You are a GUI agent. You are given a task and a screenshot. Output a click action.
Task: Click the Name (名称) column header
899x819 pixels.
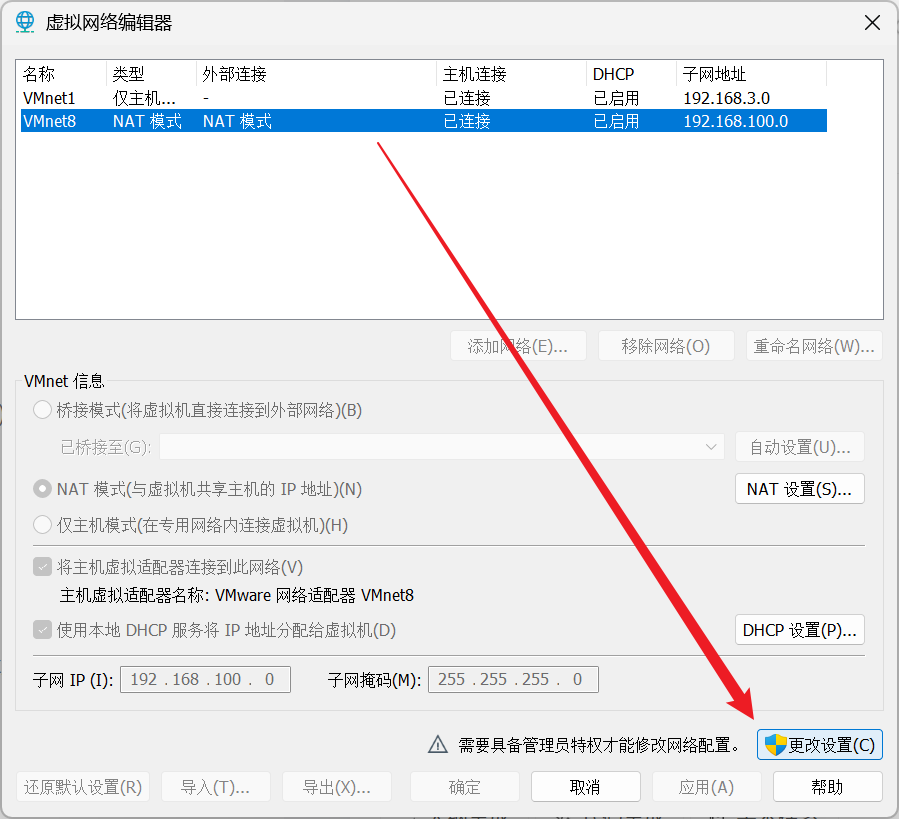[x=62, y=74]
